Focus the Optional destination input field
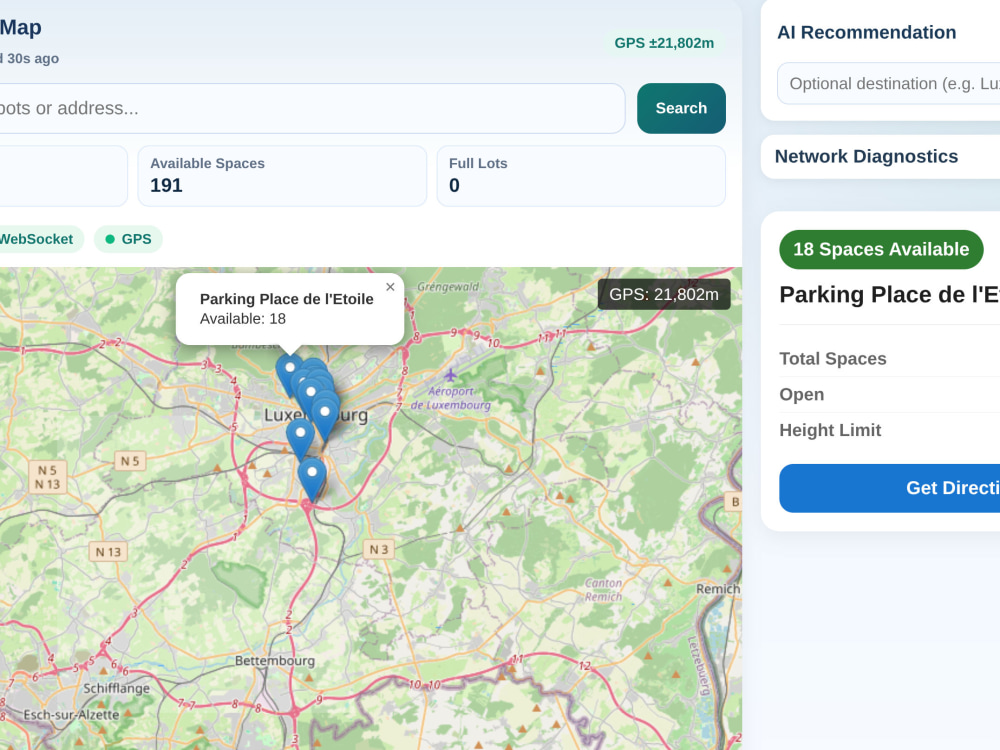1000x750 pixels. coord(888,84)
